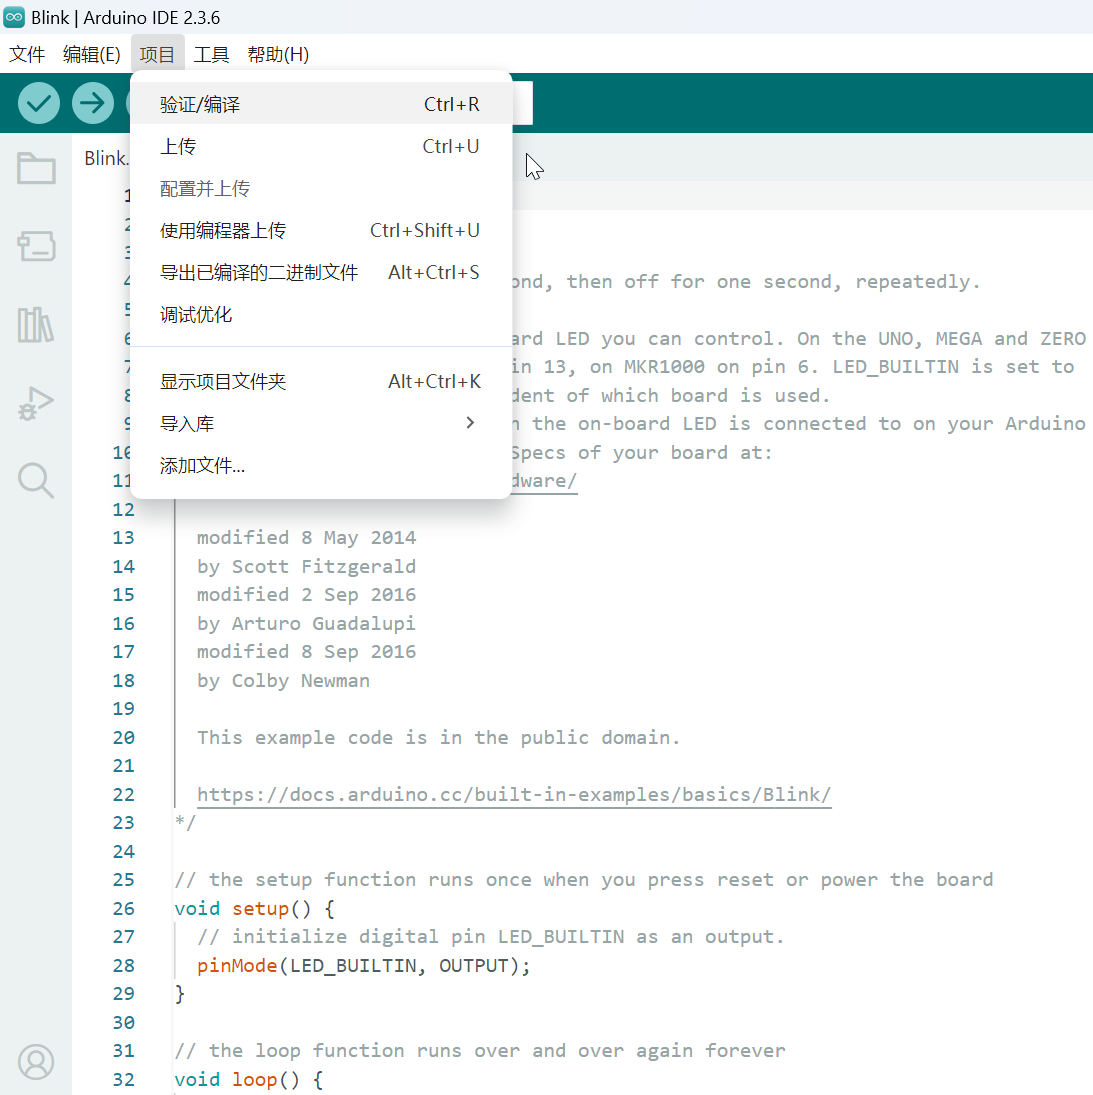Toggle 调试优化 menu option

[x=196, y=315]
